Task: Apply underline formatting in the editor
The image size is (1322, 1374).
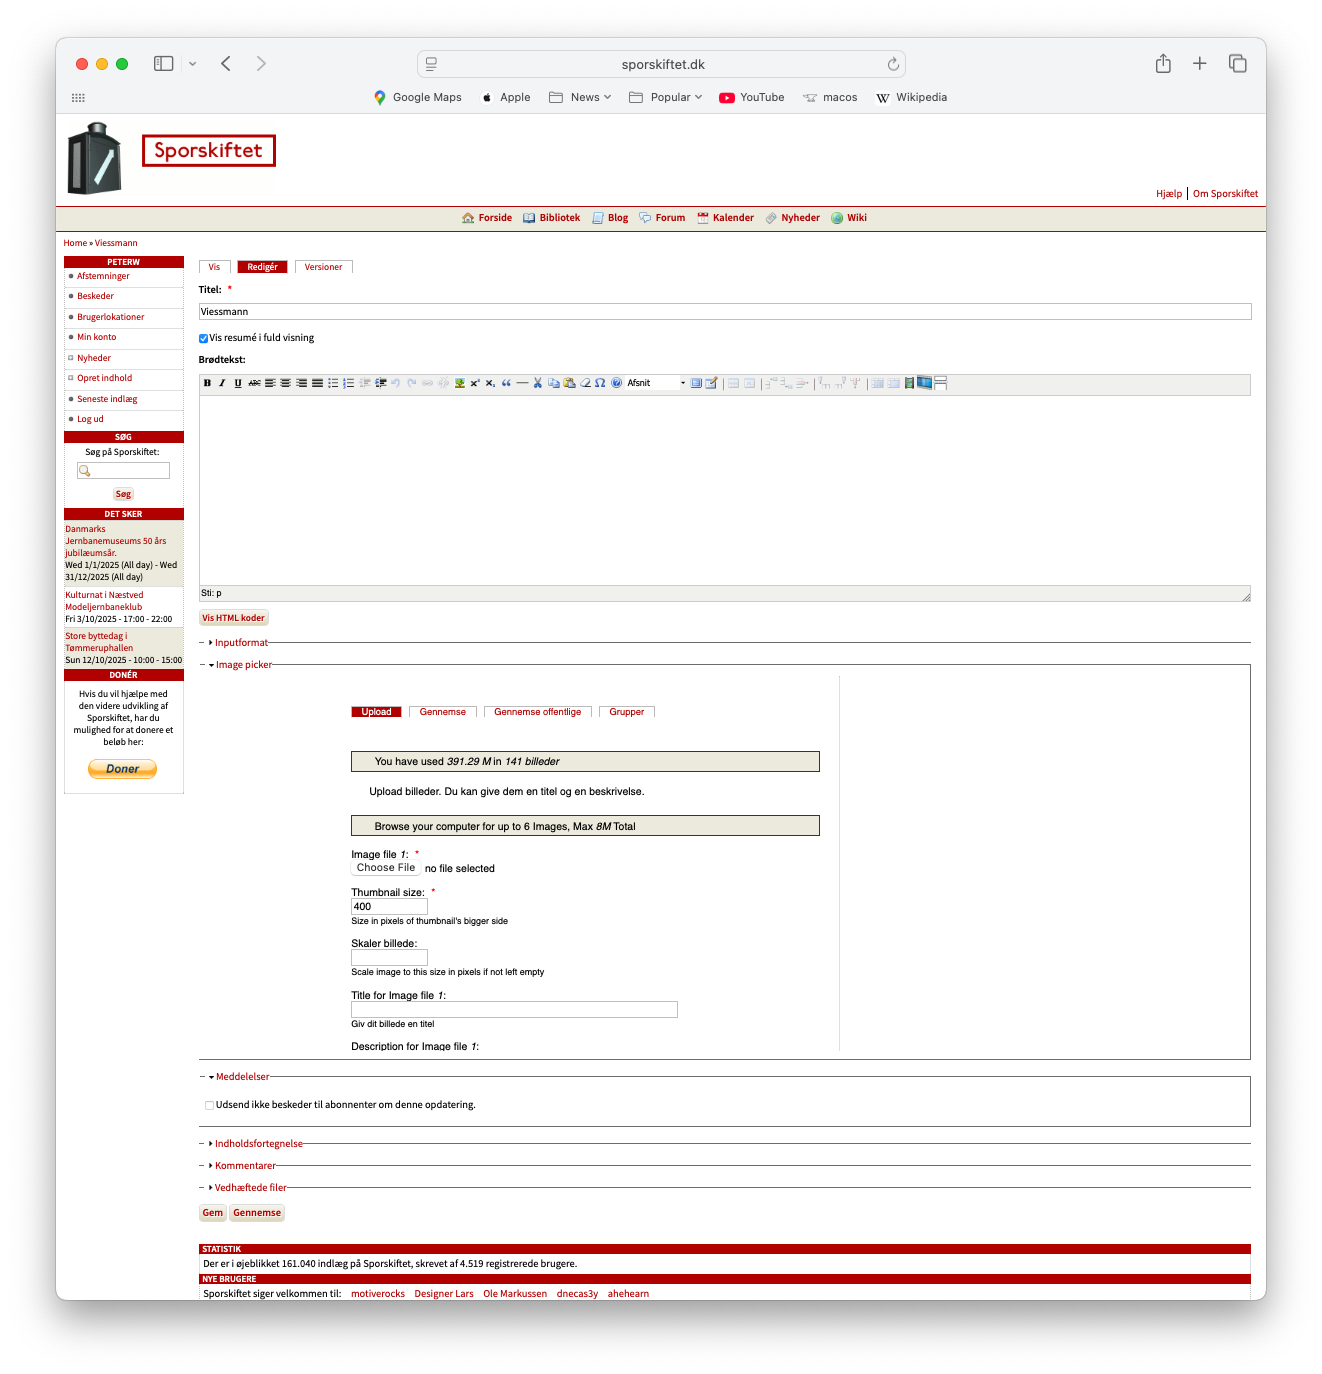Action: point(238,383)
